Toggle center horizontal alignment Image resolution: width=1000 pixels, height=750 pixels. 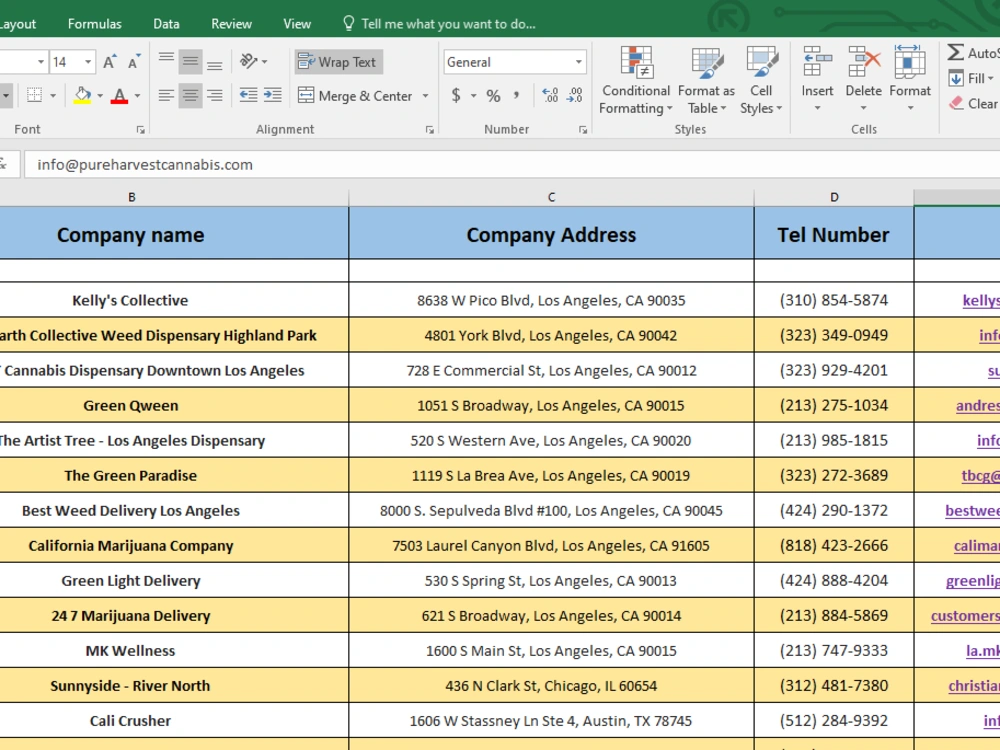coord(190,96)
